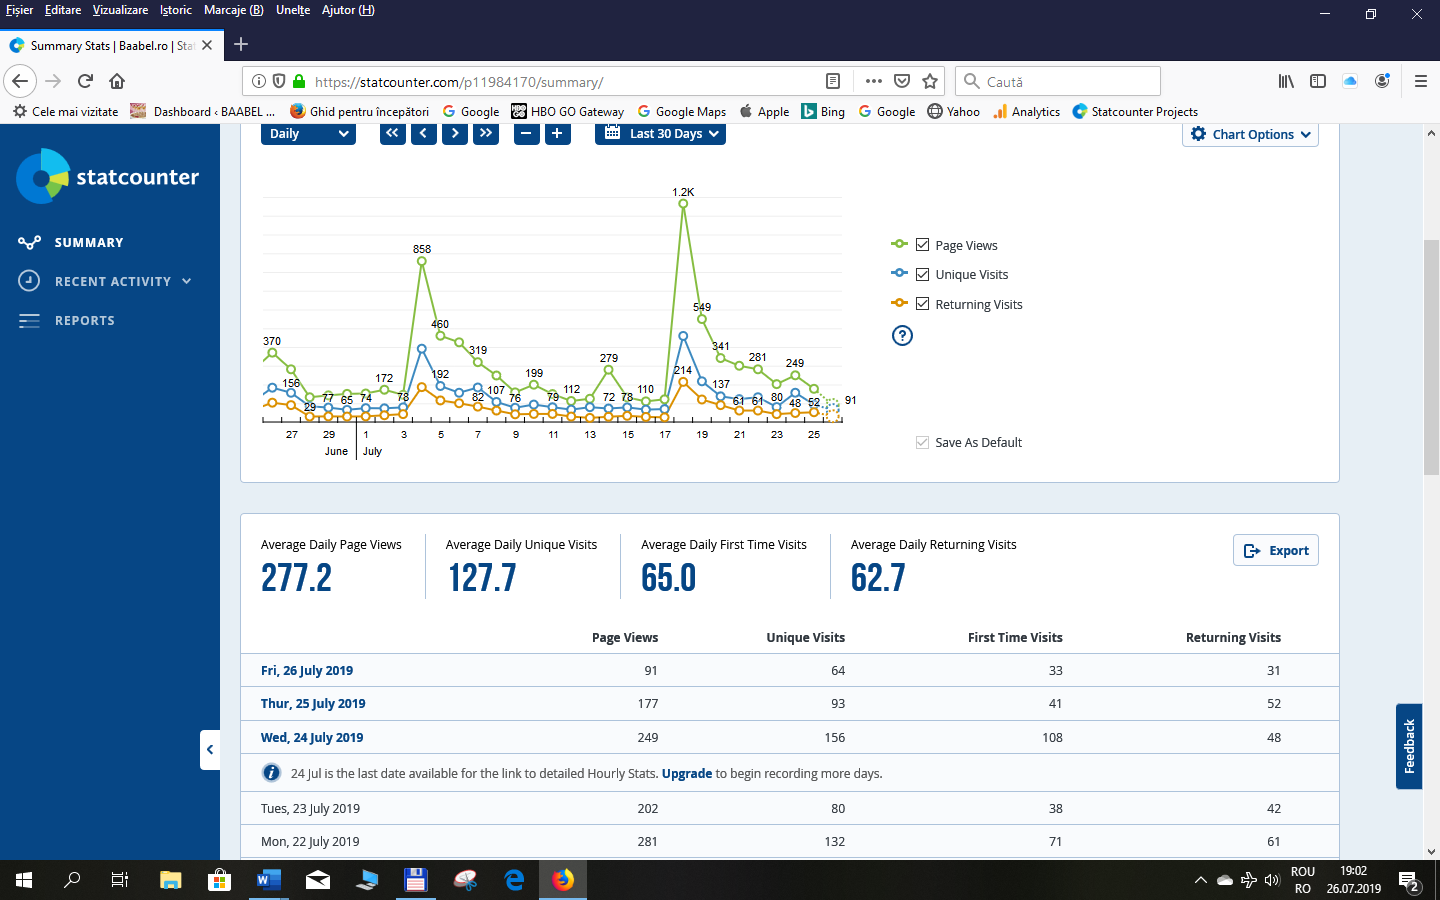
Task: Uncheck the Page Views checkbox
Action: coord(921,243)
